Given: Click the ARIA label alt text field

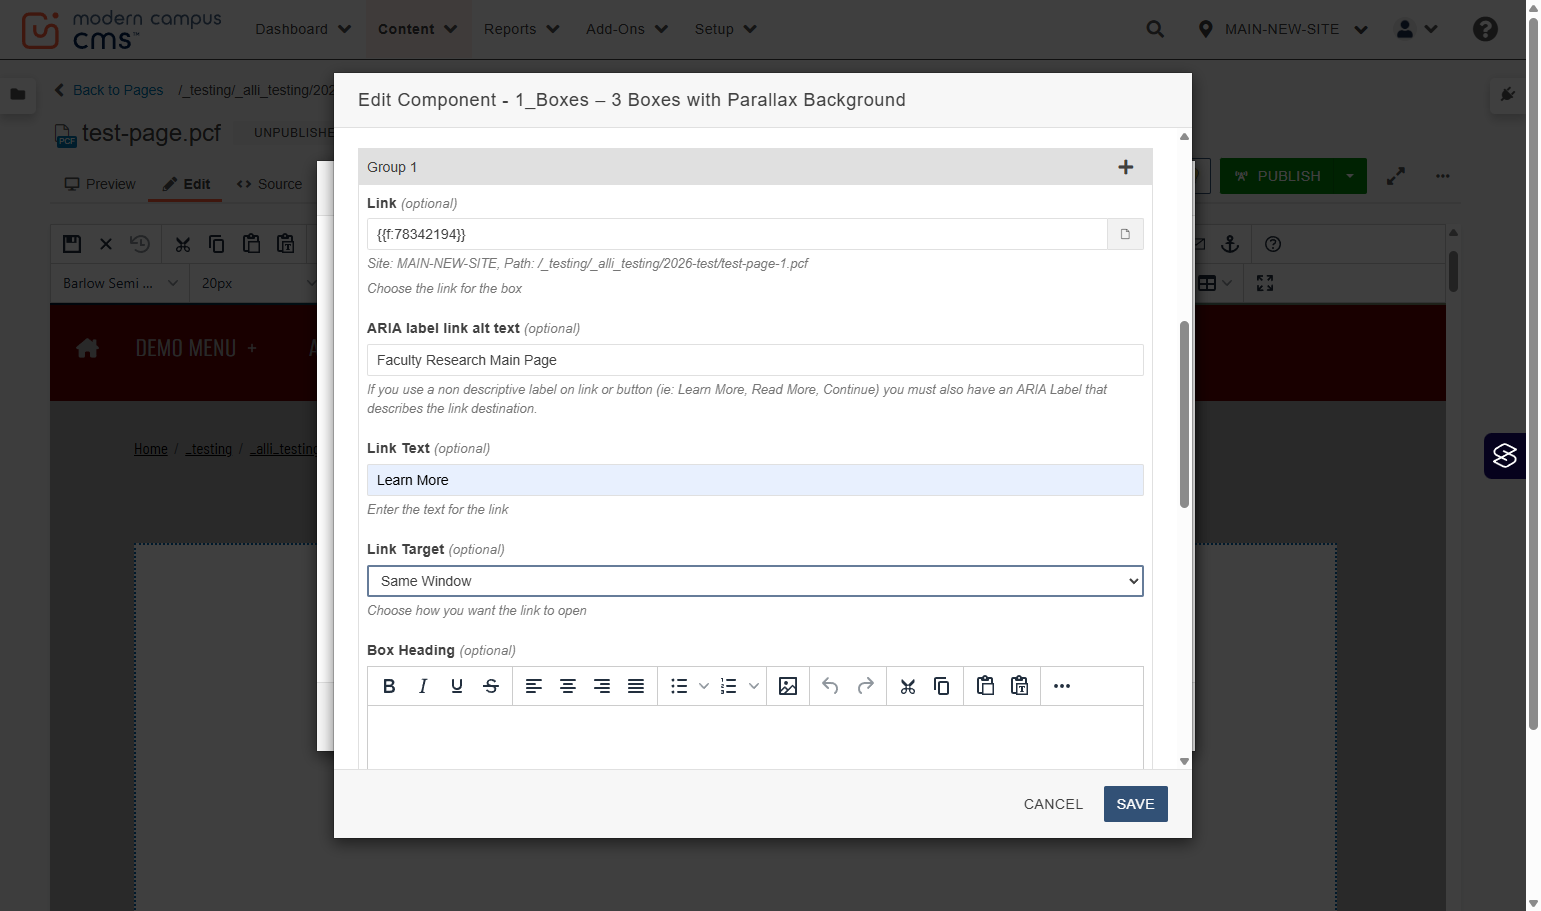Looking at the screenshot, I should click(755, 360).
